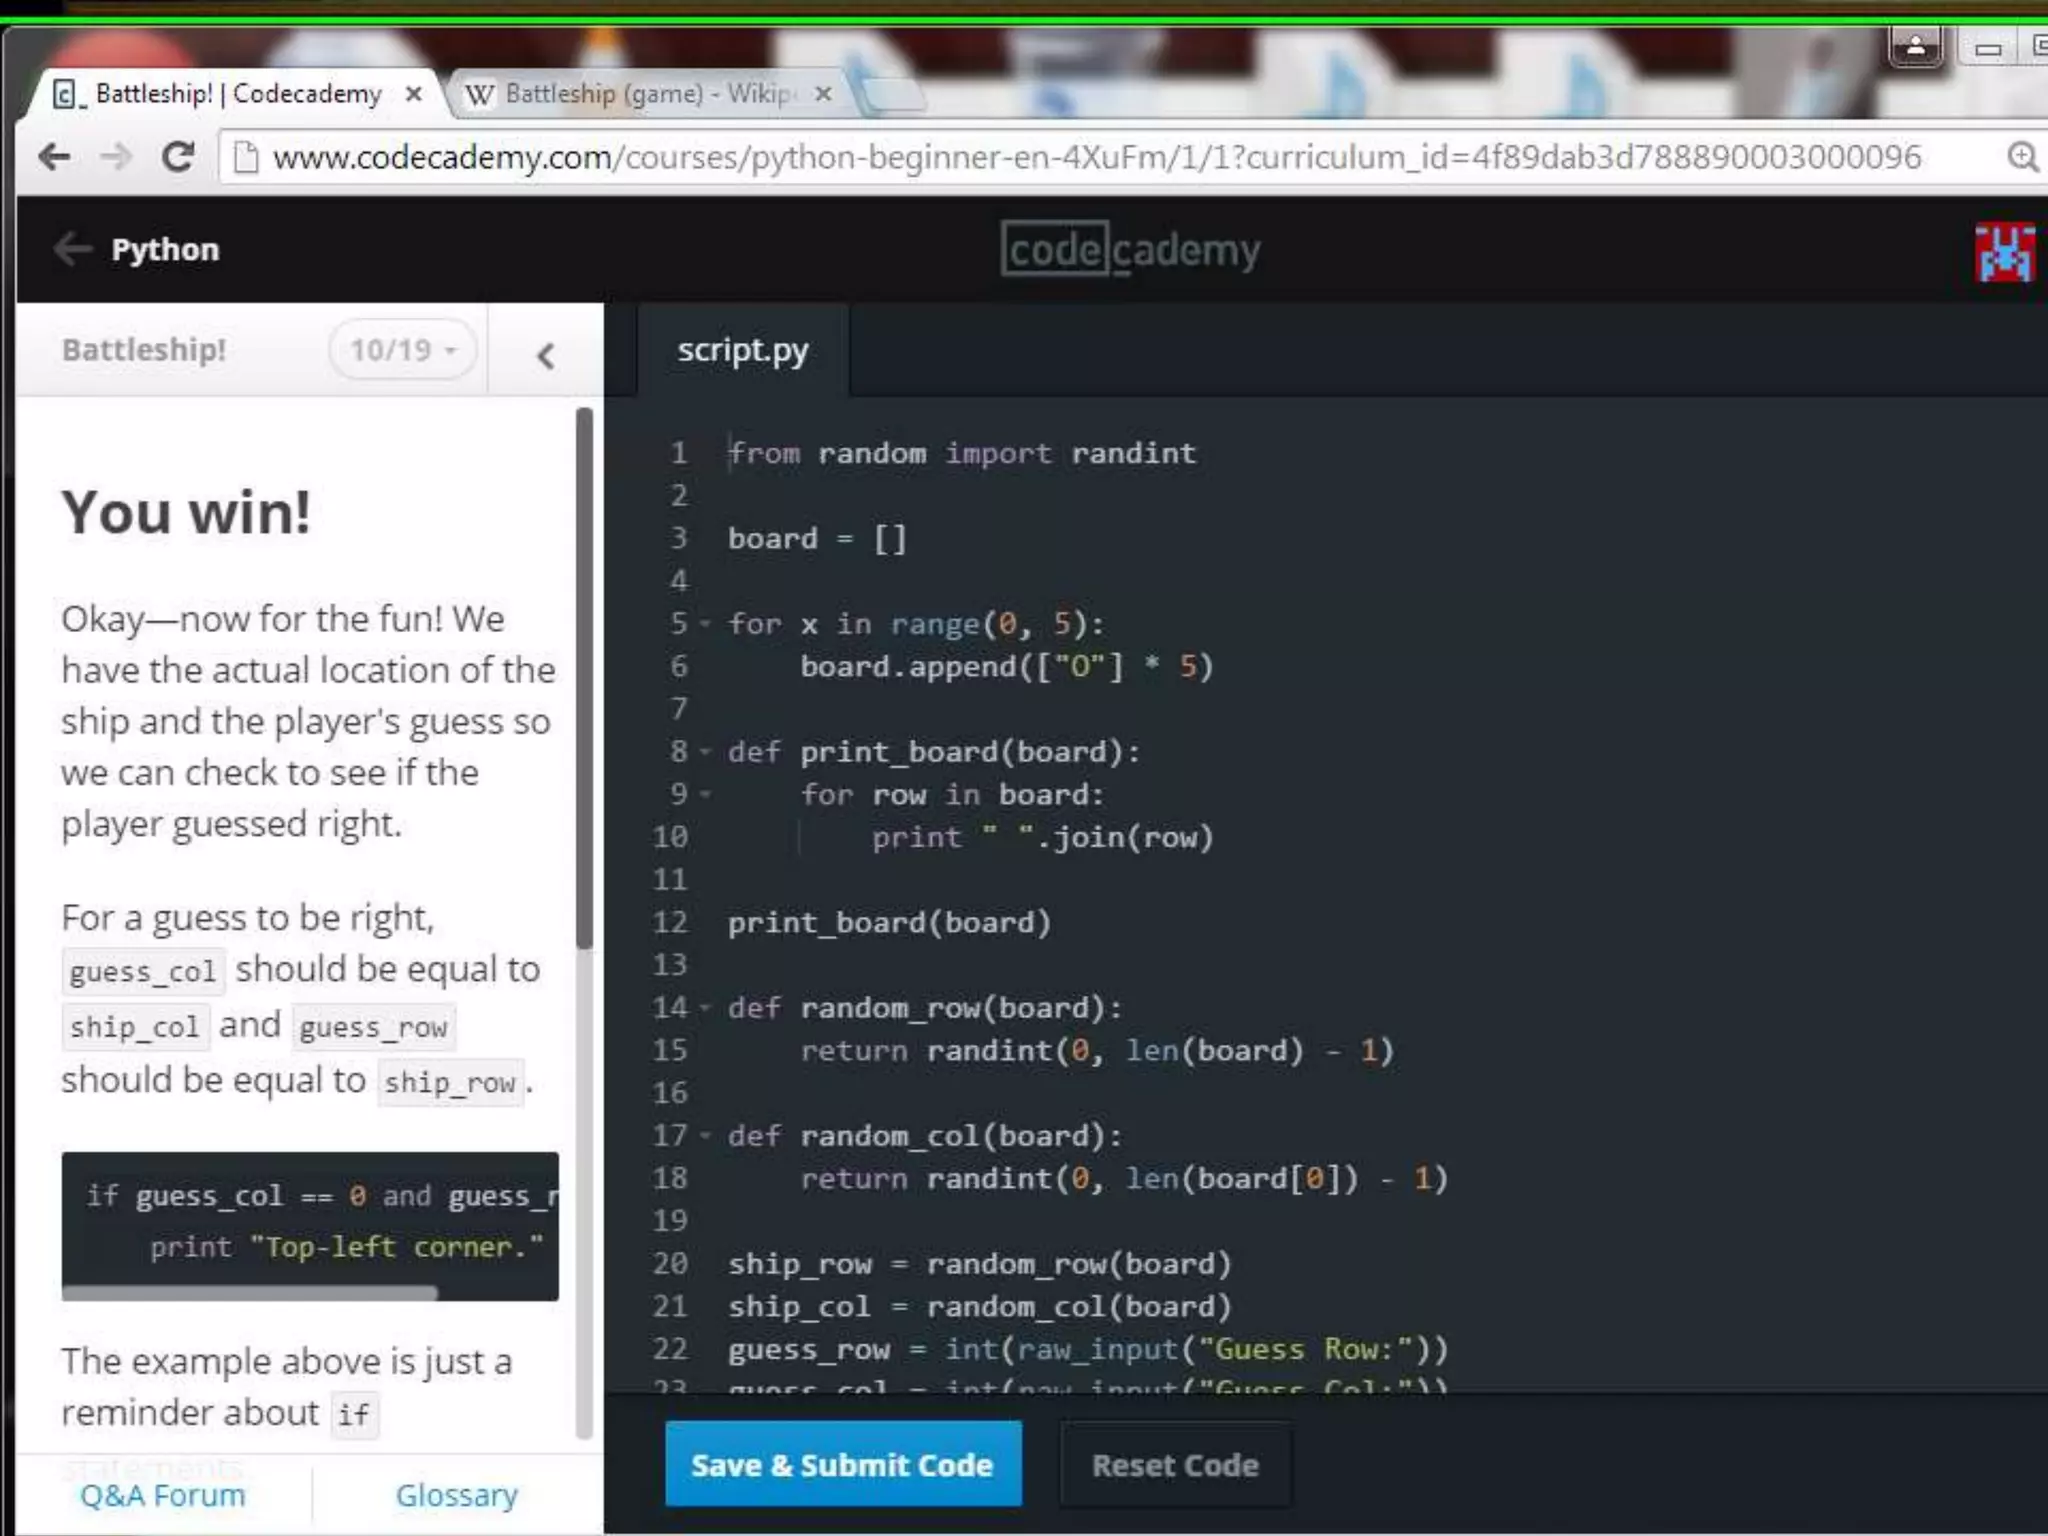Collapse the instructions panel with chevron
The image size is (2048, 1536).
point(545,355)
